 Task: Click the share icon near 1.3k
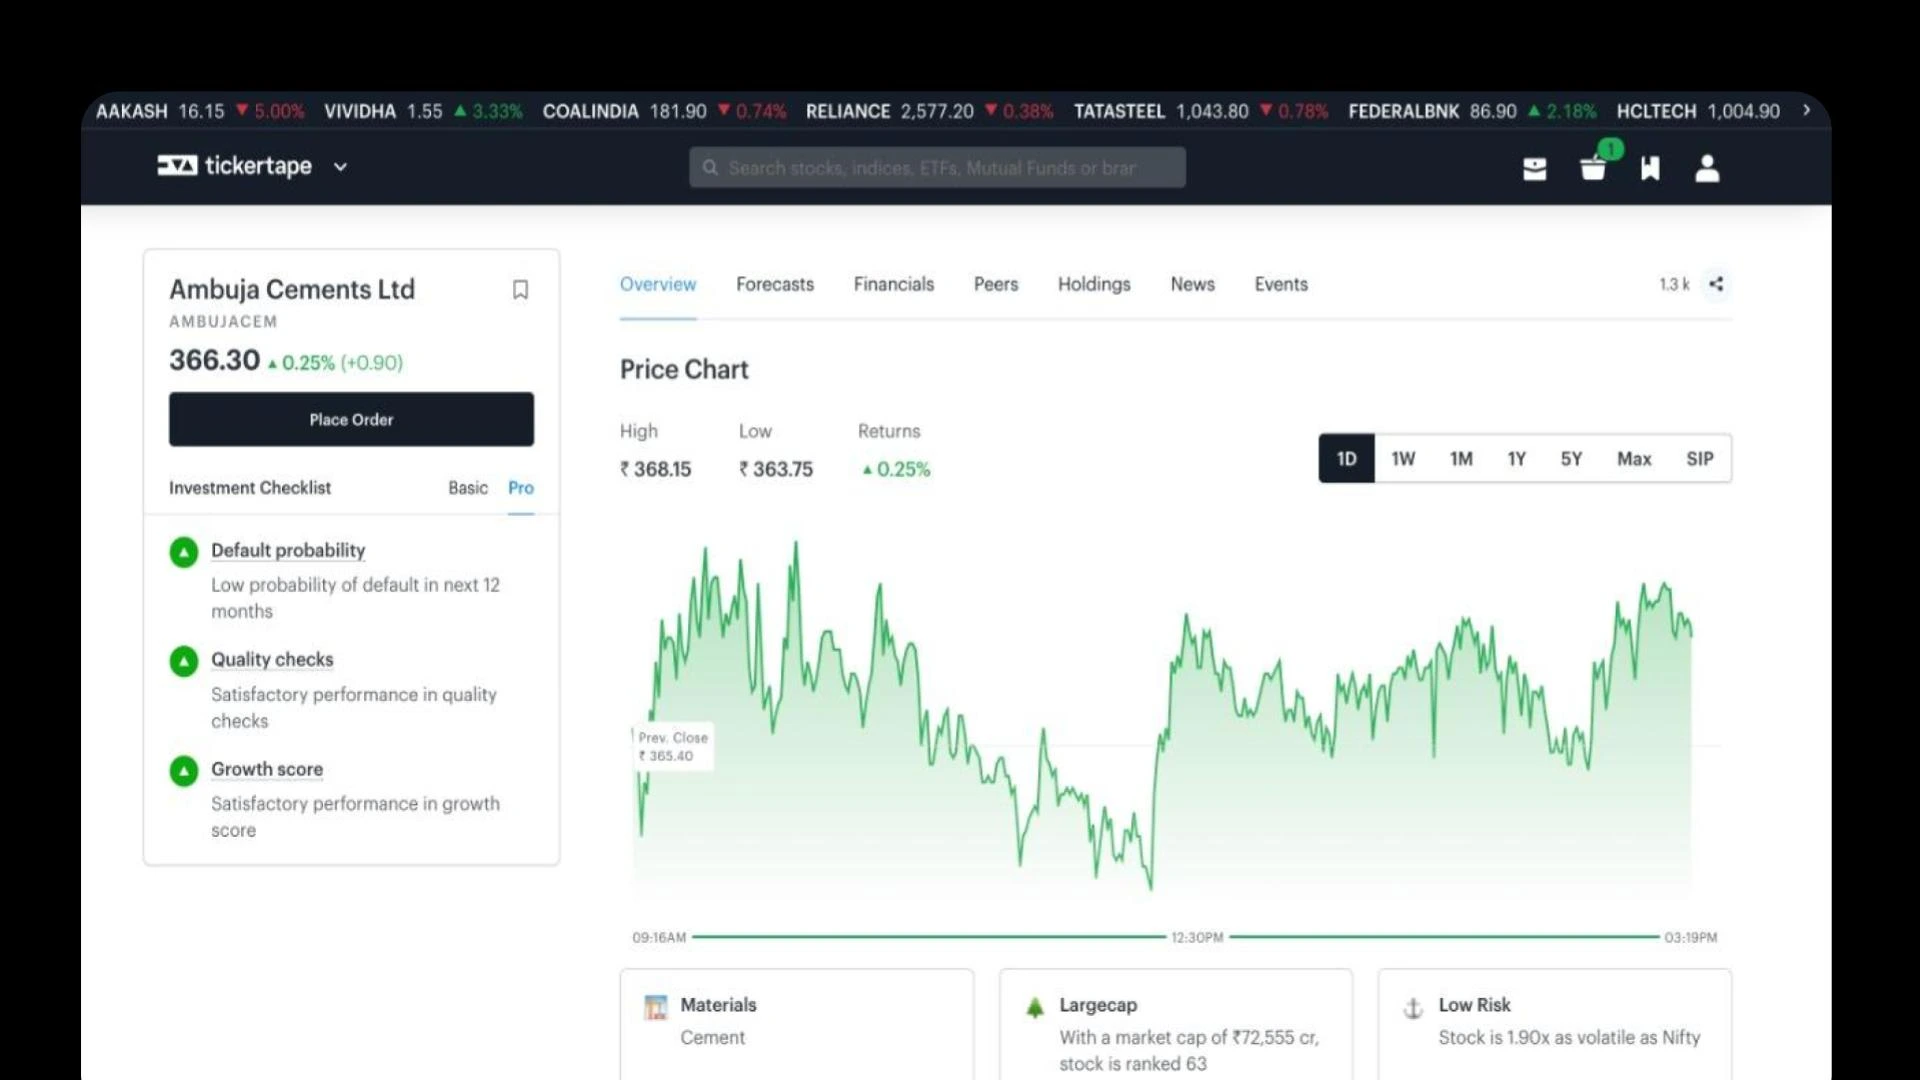(x=1716, y=284)
